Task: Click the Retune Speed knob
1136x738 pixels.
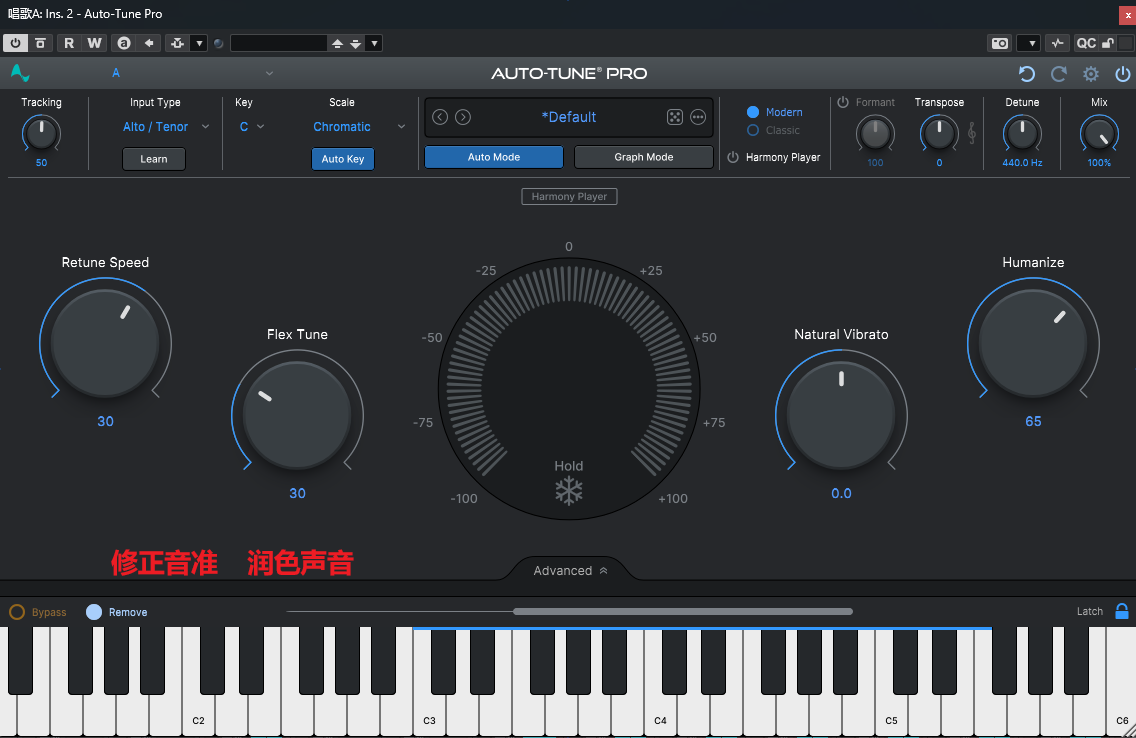Action: pyautogui.click(x=105, y=343)
